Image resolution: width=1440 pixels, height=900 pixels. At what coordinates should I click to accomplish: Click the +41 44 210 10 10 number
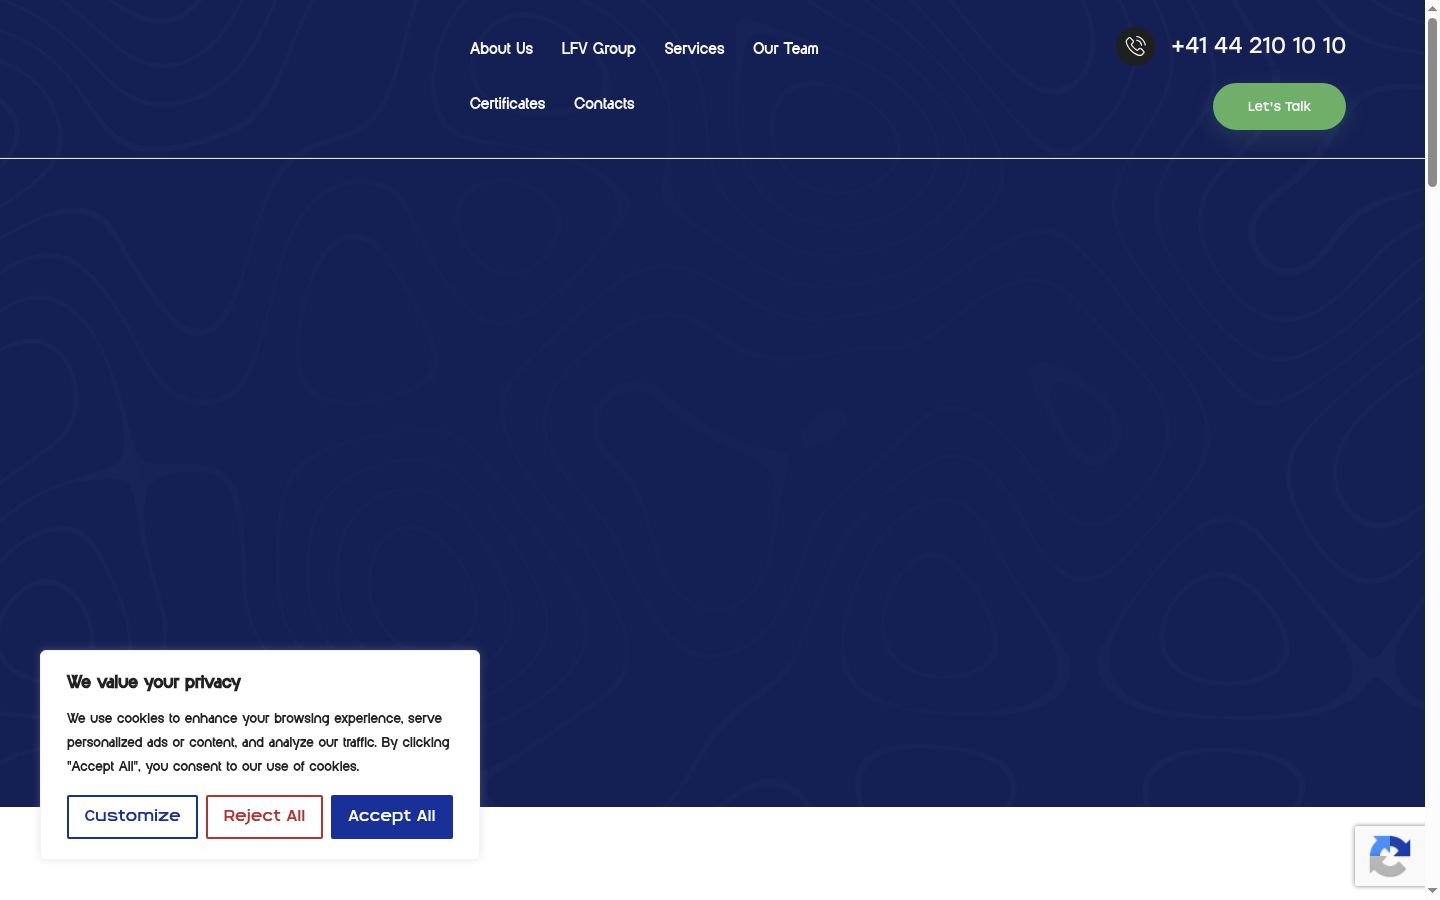coord(1258,46)
